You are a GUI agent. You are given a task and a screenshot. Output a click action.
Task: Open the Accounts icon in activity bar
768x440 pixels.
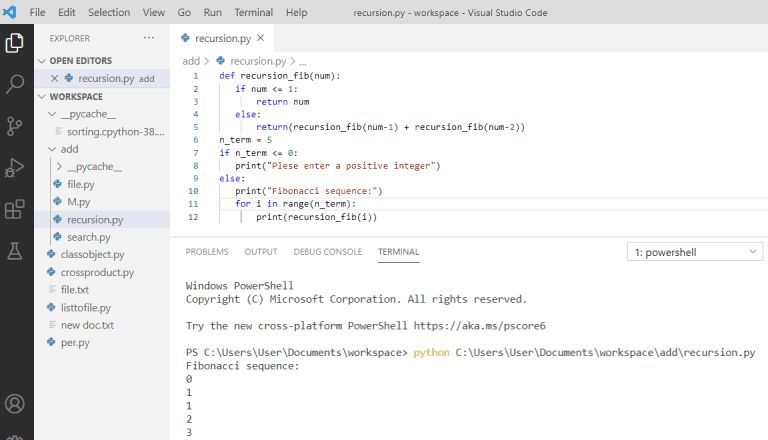click(15, 404)
